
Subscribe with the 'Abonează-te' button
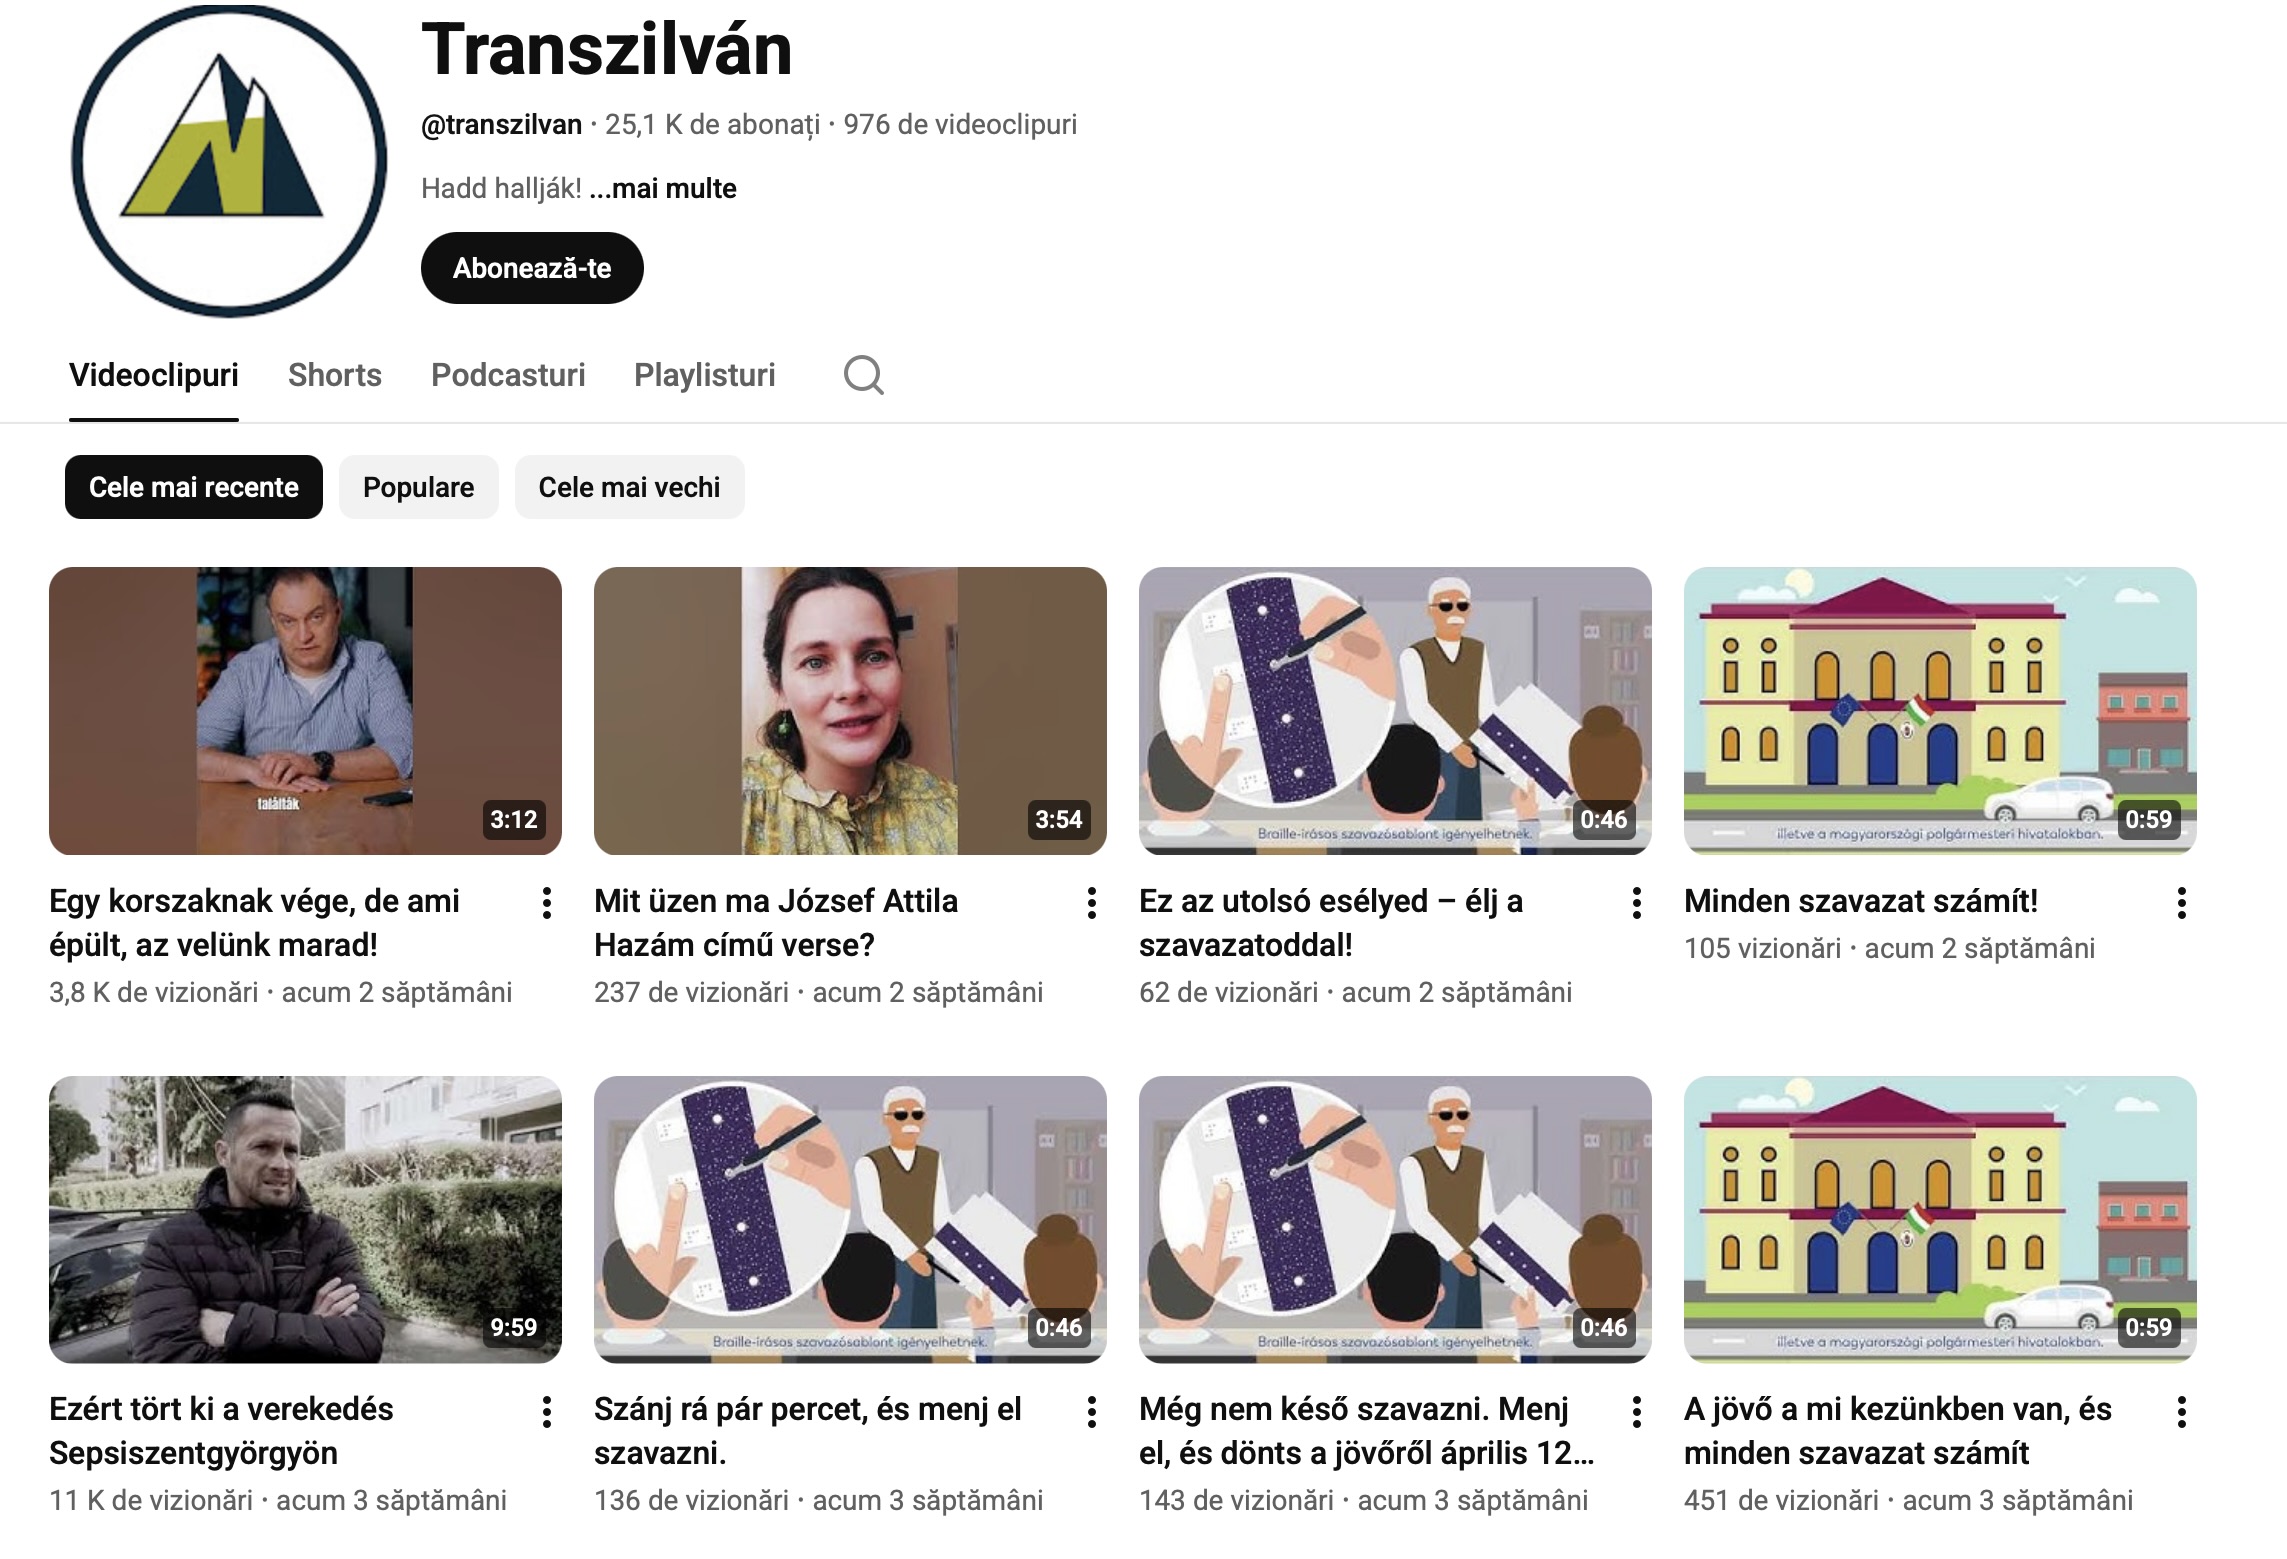coord(532,268)
